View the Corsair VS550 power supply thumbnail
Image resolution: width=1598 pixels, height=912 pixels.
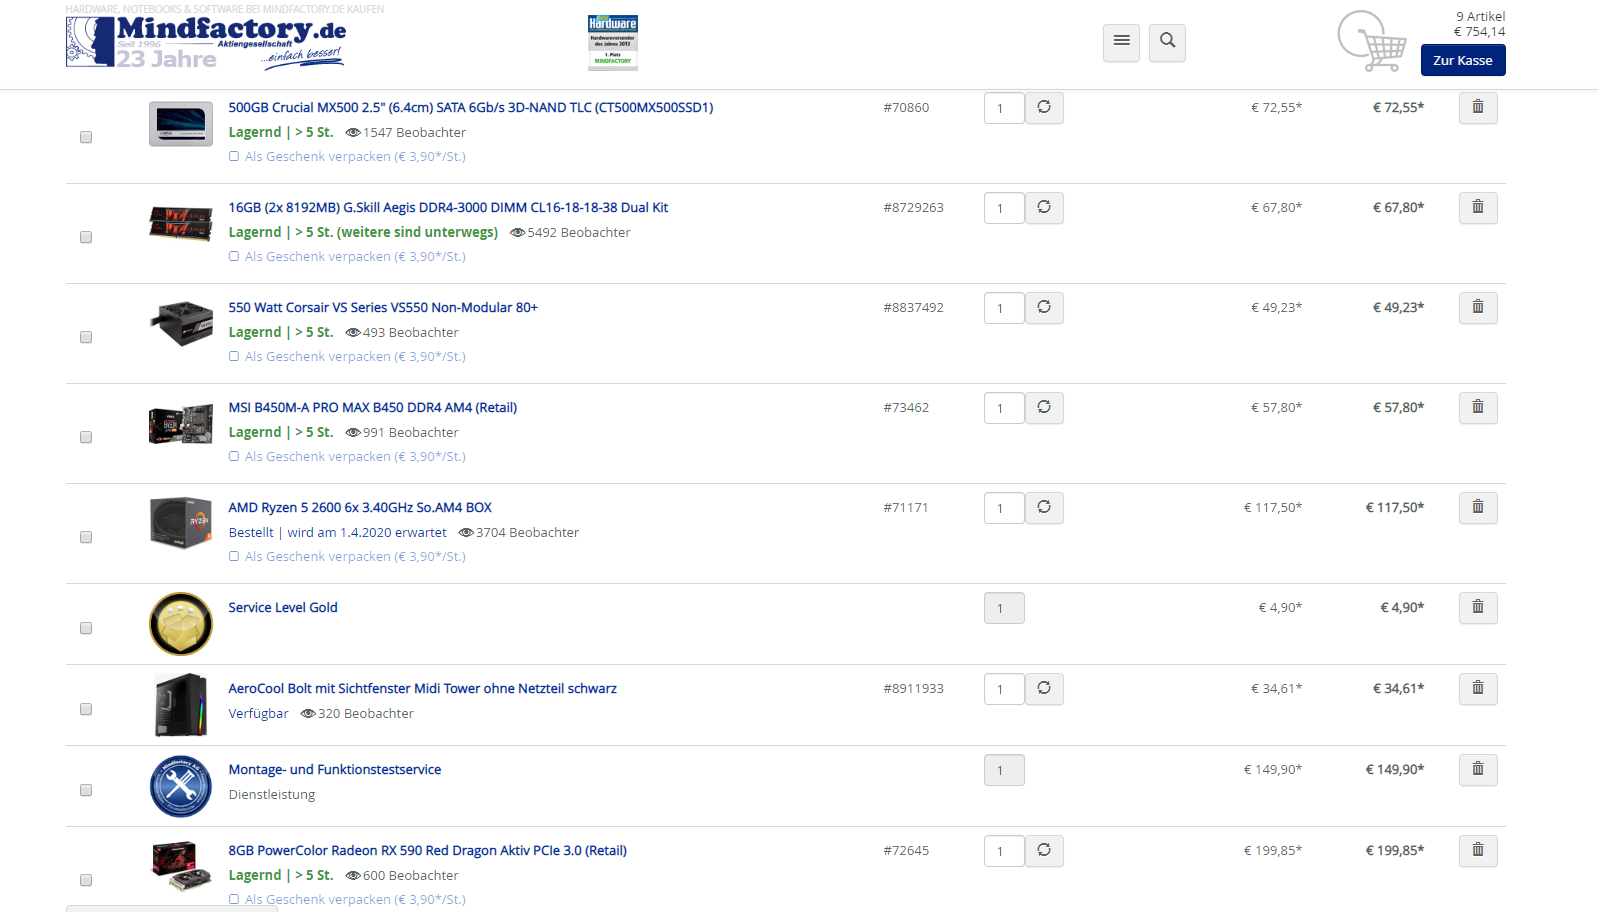pyautogui.click(x=181, y=324)
